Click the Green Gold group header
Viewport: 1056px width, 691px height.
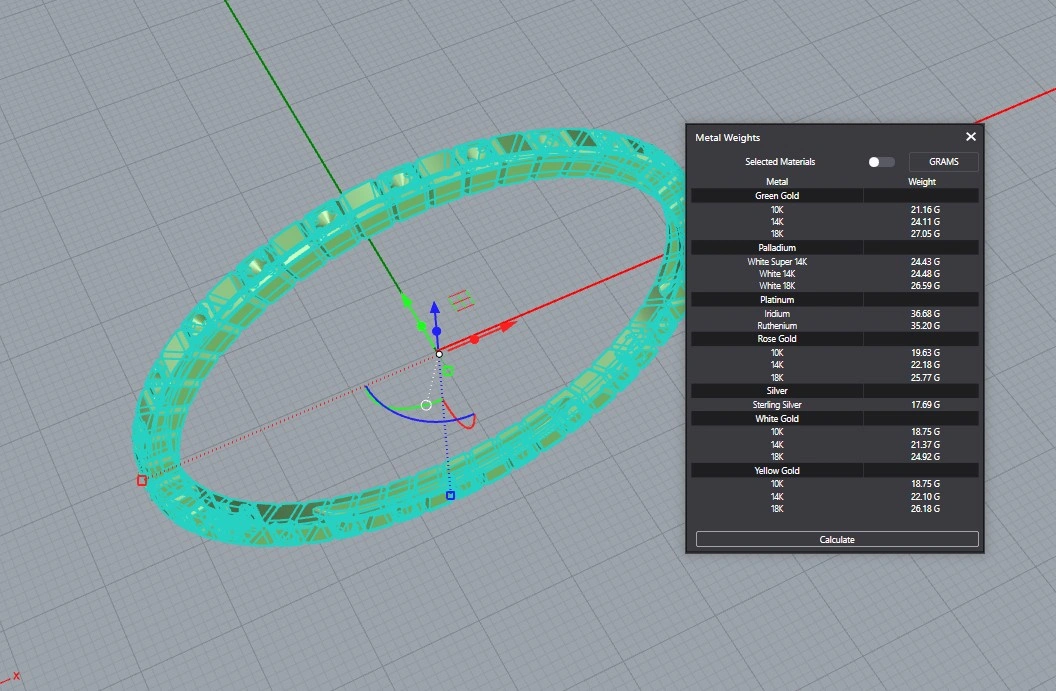777,196
